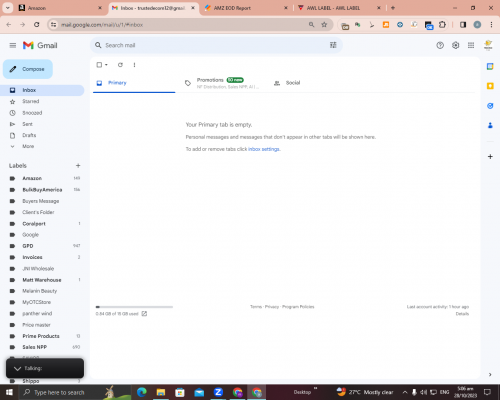Switch to the Promotions tab
Screen dimensions: 500x400
click(x=222, y=83)
